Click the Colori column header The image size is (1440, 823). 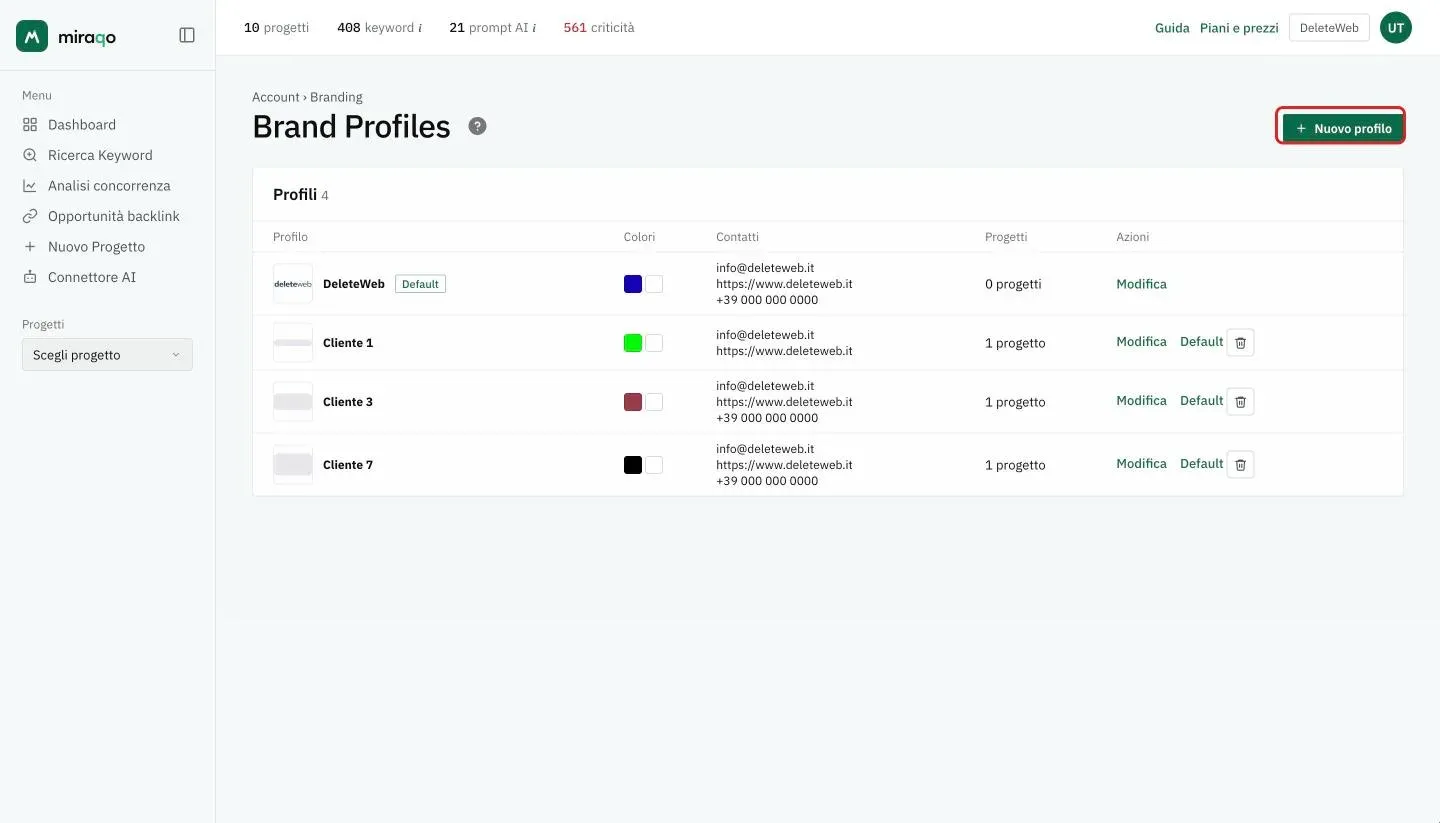point(639,237)
